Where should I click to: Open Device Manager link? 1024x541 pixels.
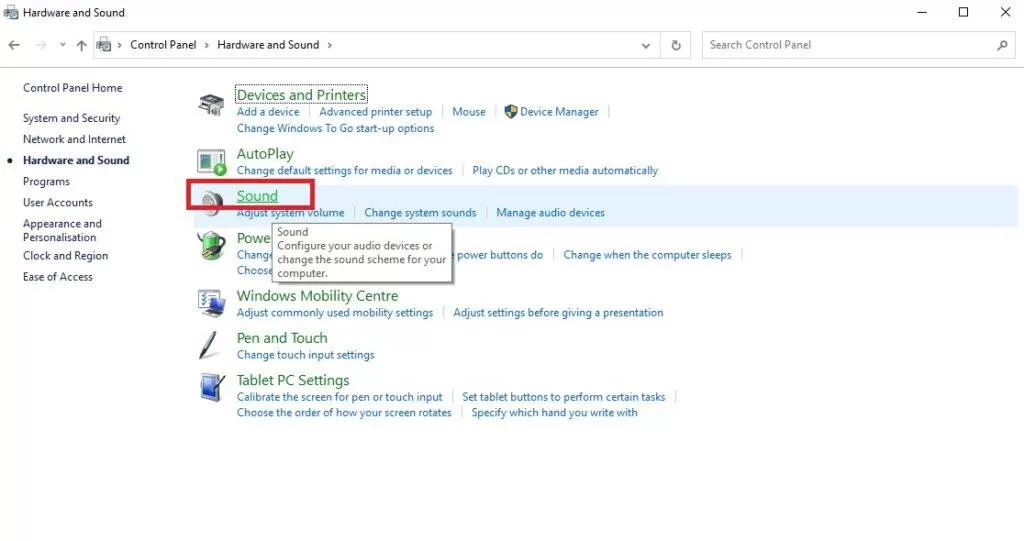[559, 112]
